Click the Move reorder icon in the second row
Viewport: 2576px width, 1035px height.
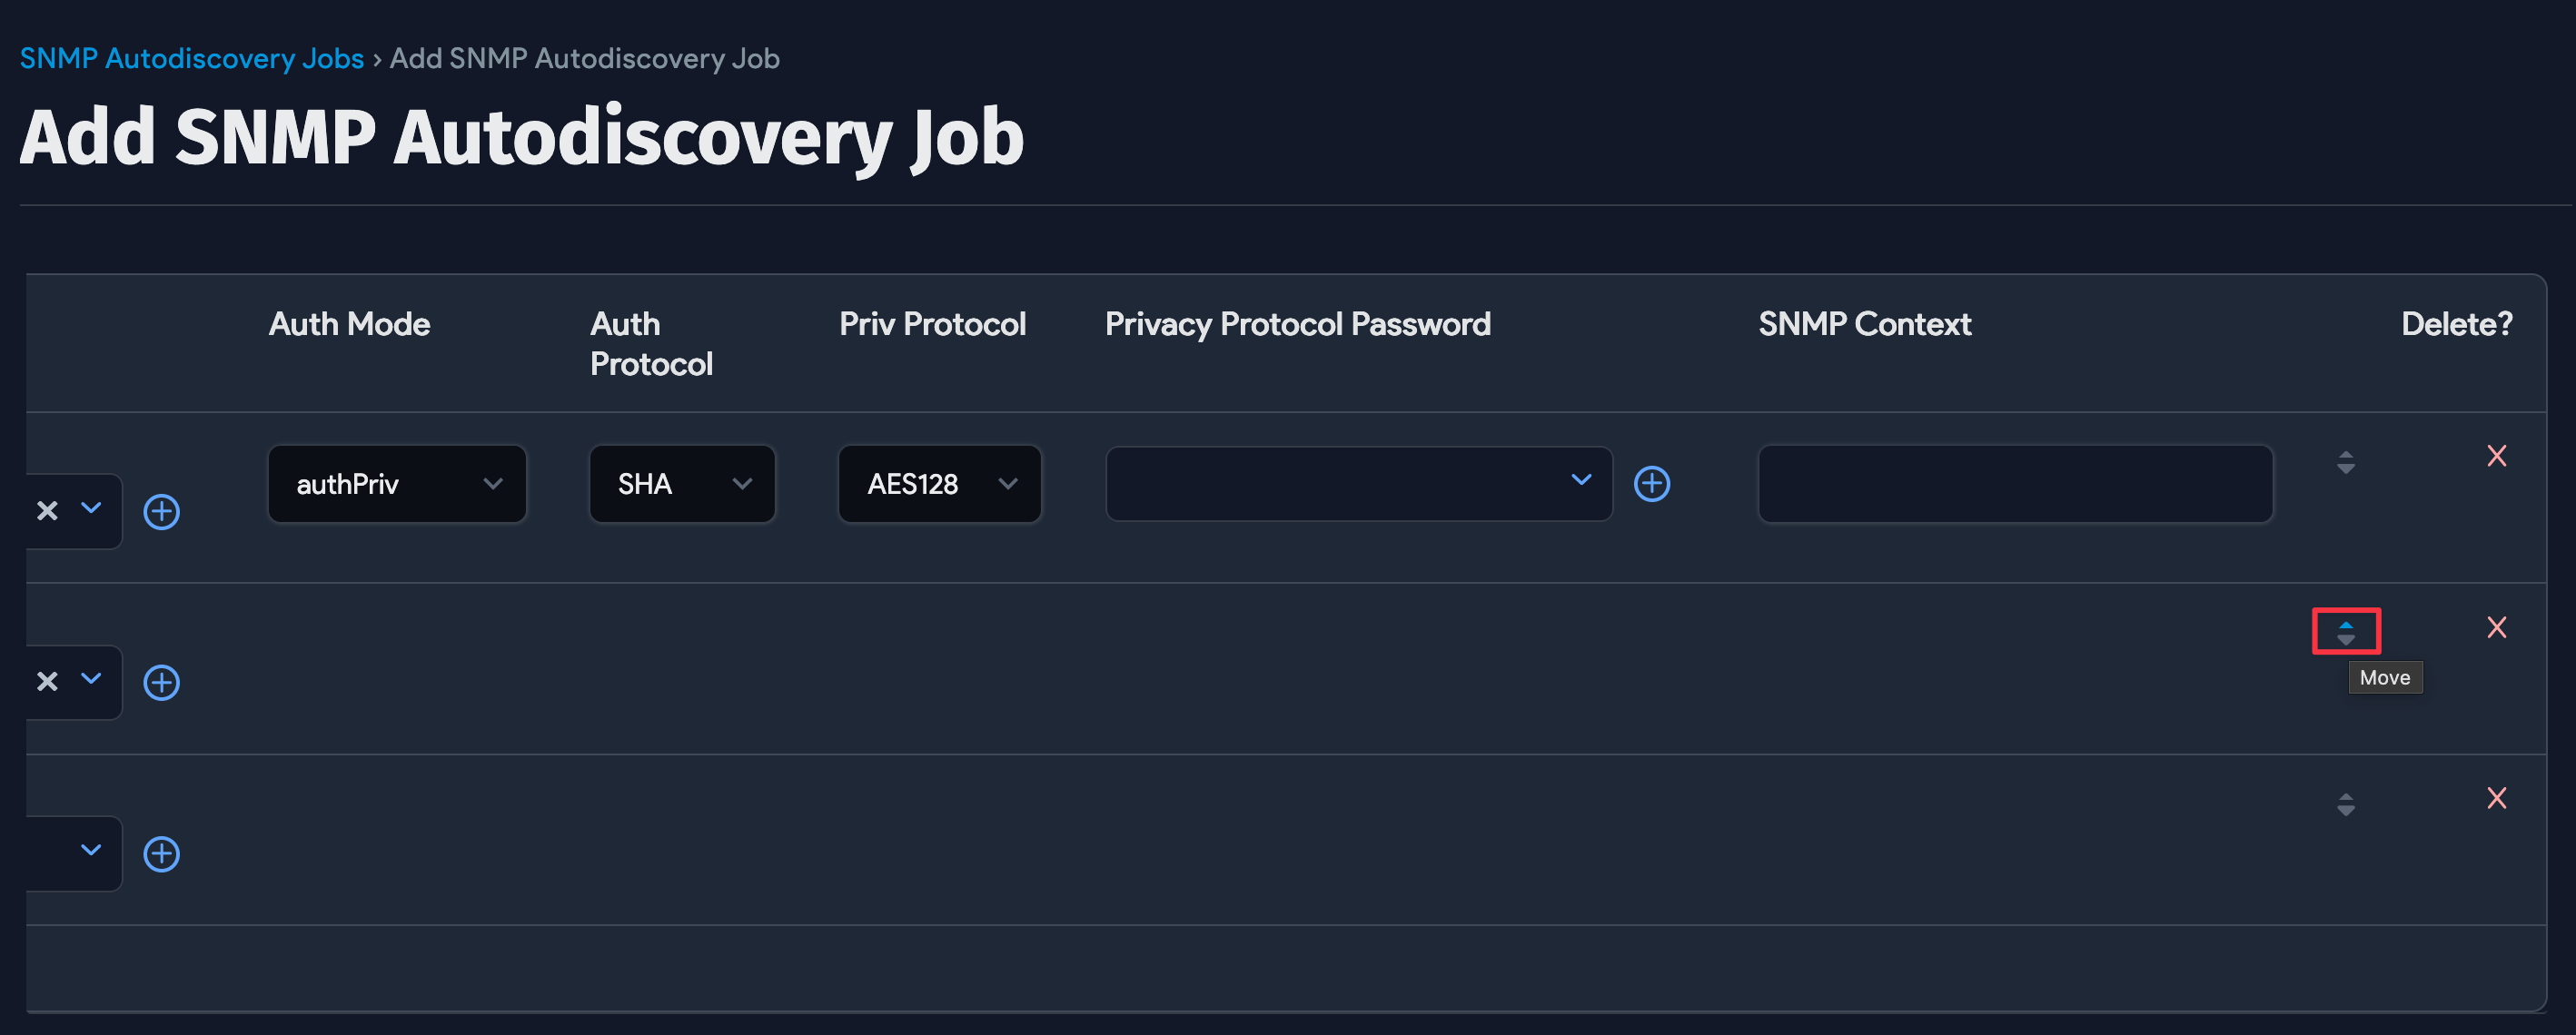click(x=2346, y=631)
